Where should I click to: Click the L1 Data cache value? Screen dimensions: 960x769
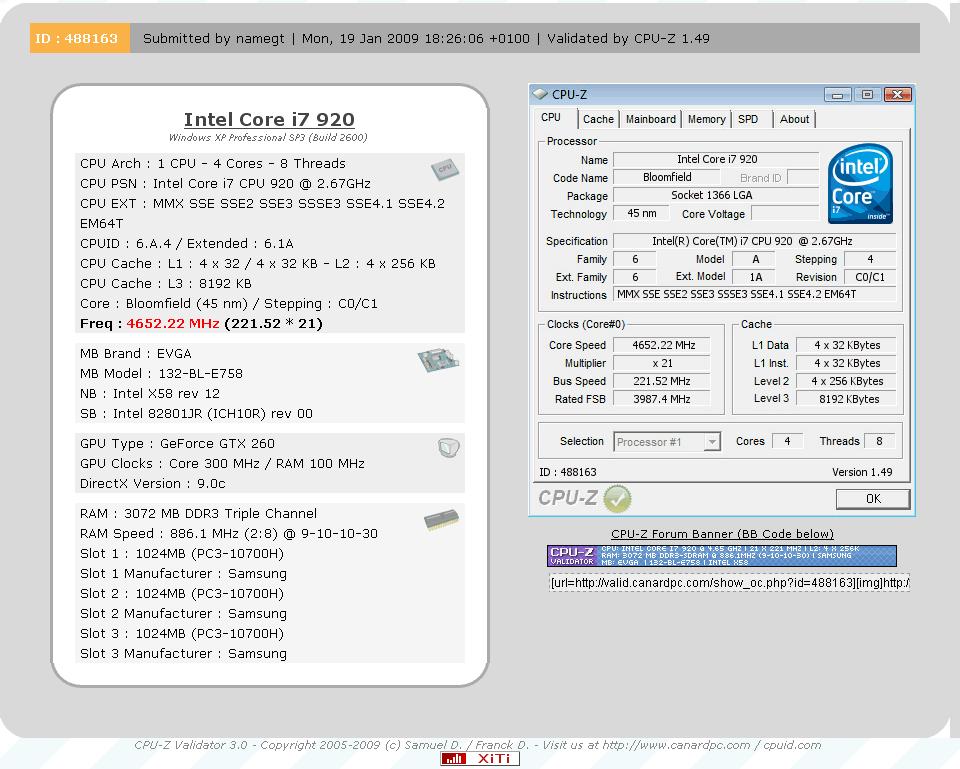(846, 345)
